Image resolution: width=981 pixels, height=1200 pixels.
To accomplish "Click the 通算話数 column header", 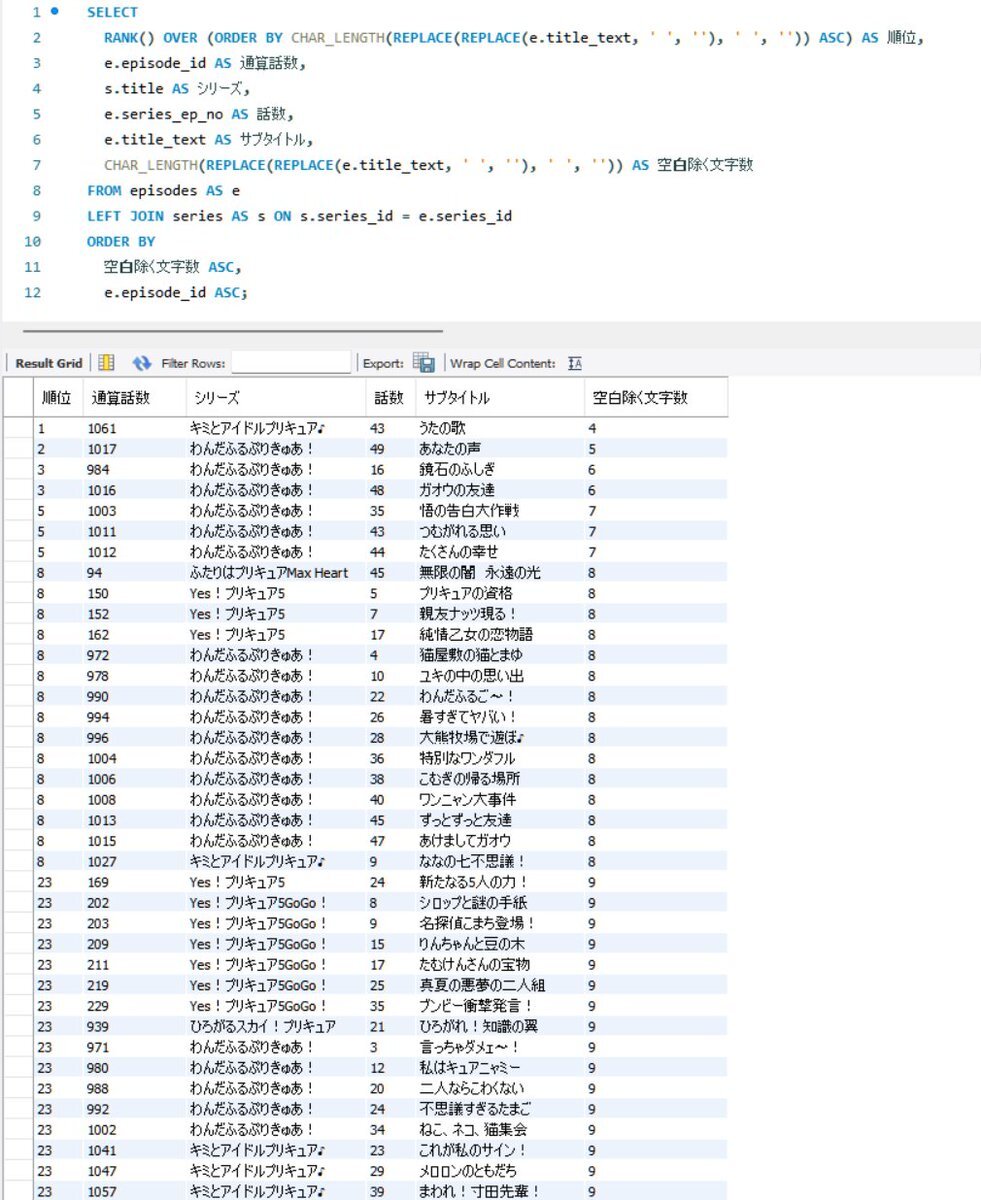I will tap(120, 397).
